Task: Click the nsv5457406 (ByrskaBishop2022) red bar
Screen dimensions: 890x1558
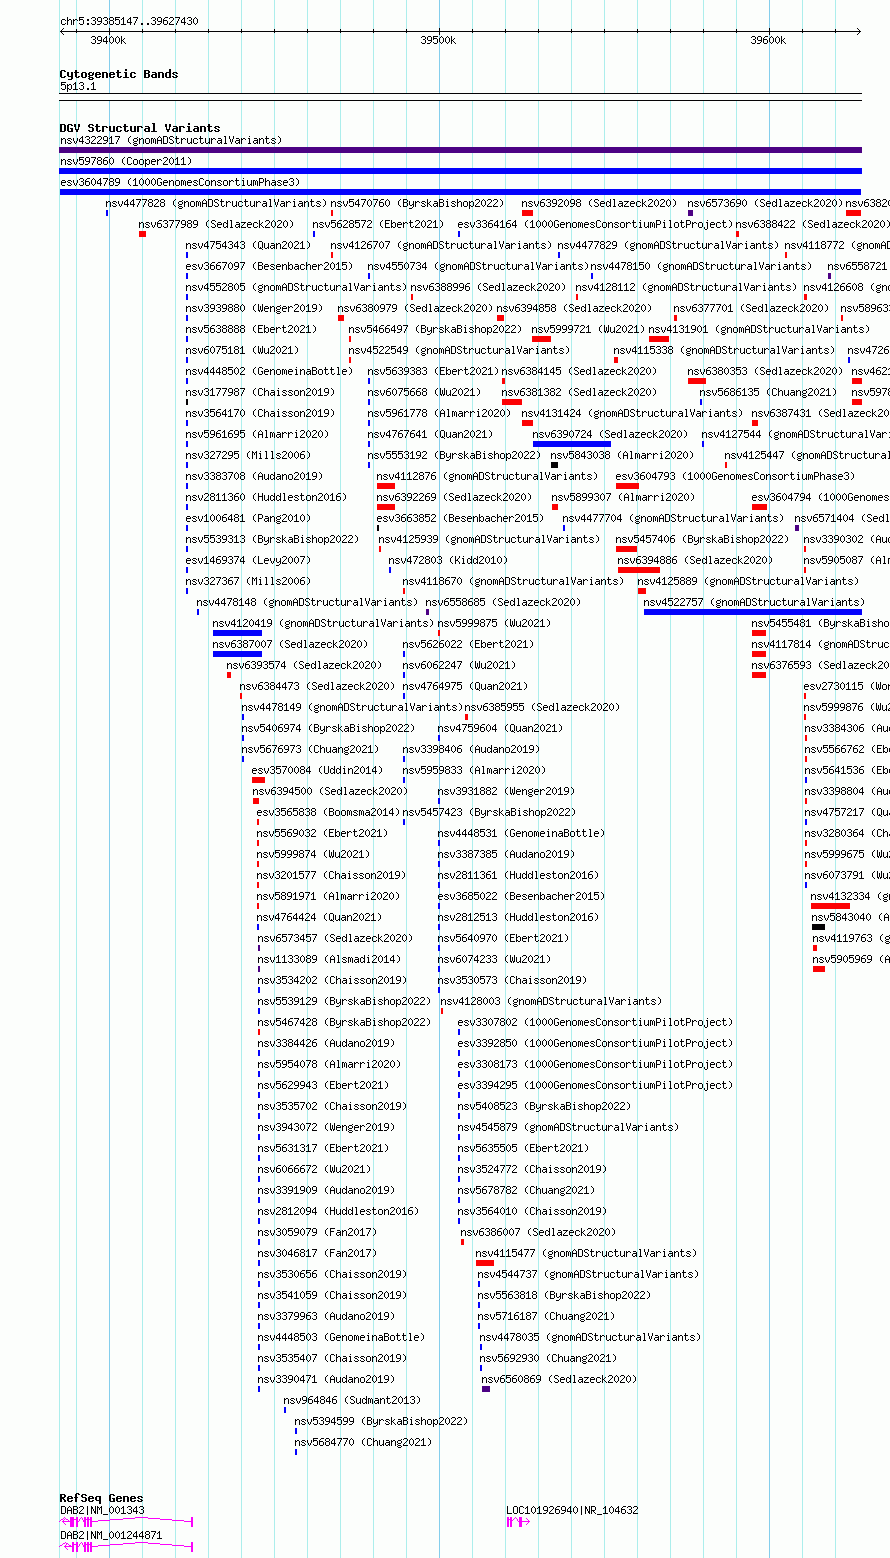Action: coord(626,549)
